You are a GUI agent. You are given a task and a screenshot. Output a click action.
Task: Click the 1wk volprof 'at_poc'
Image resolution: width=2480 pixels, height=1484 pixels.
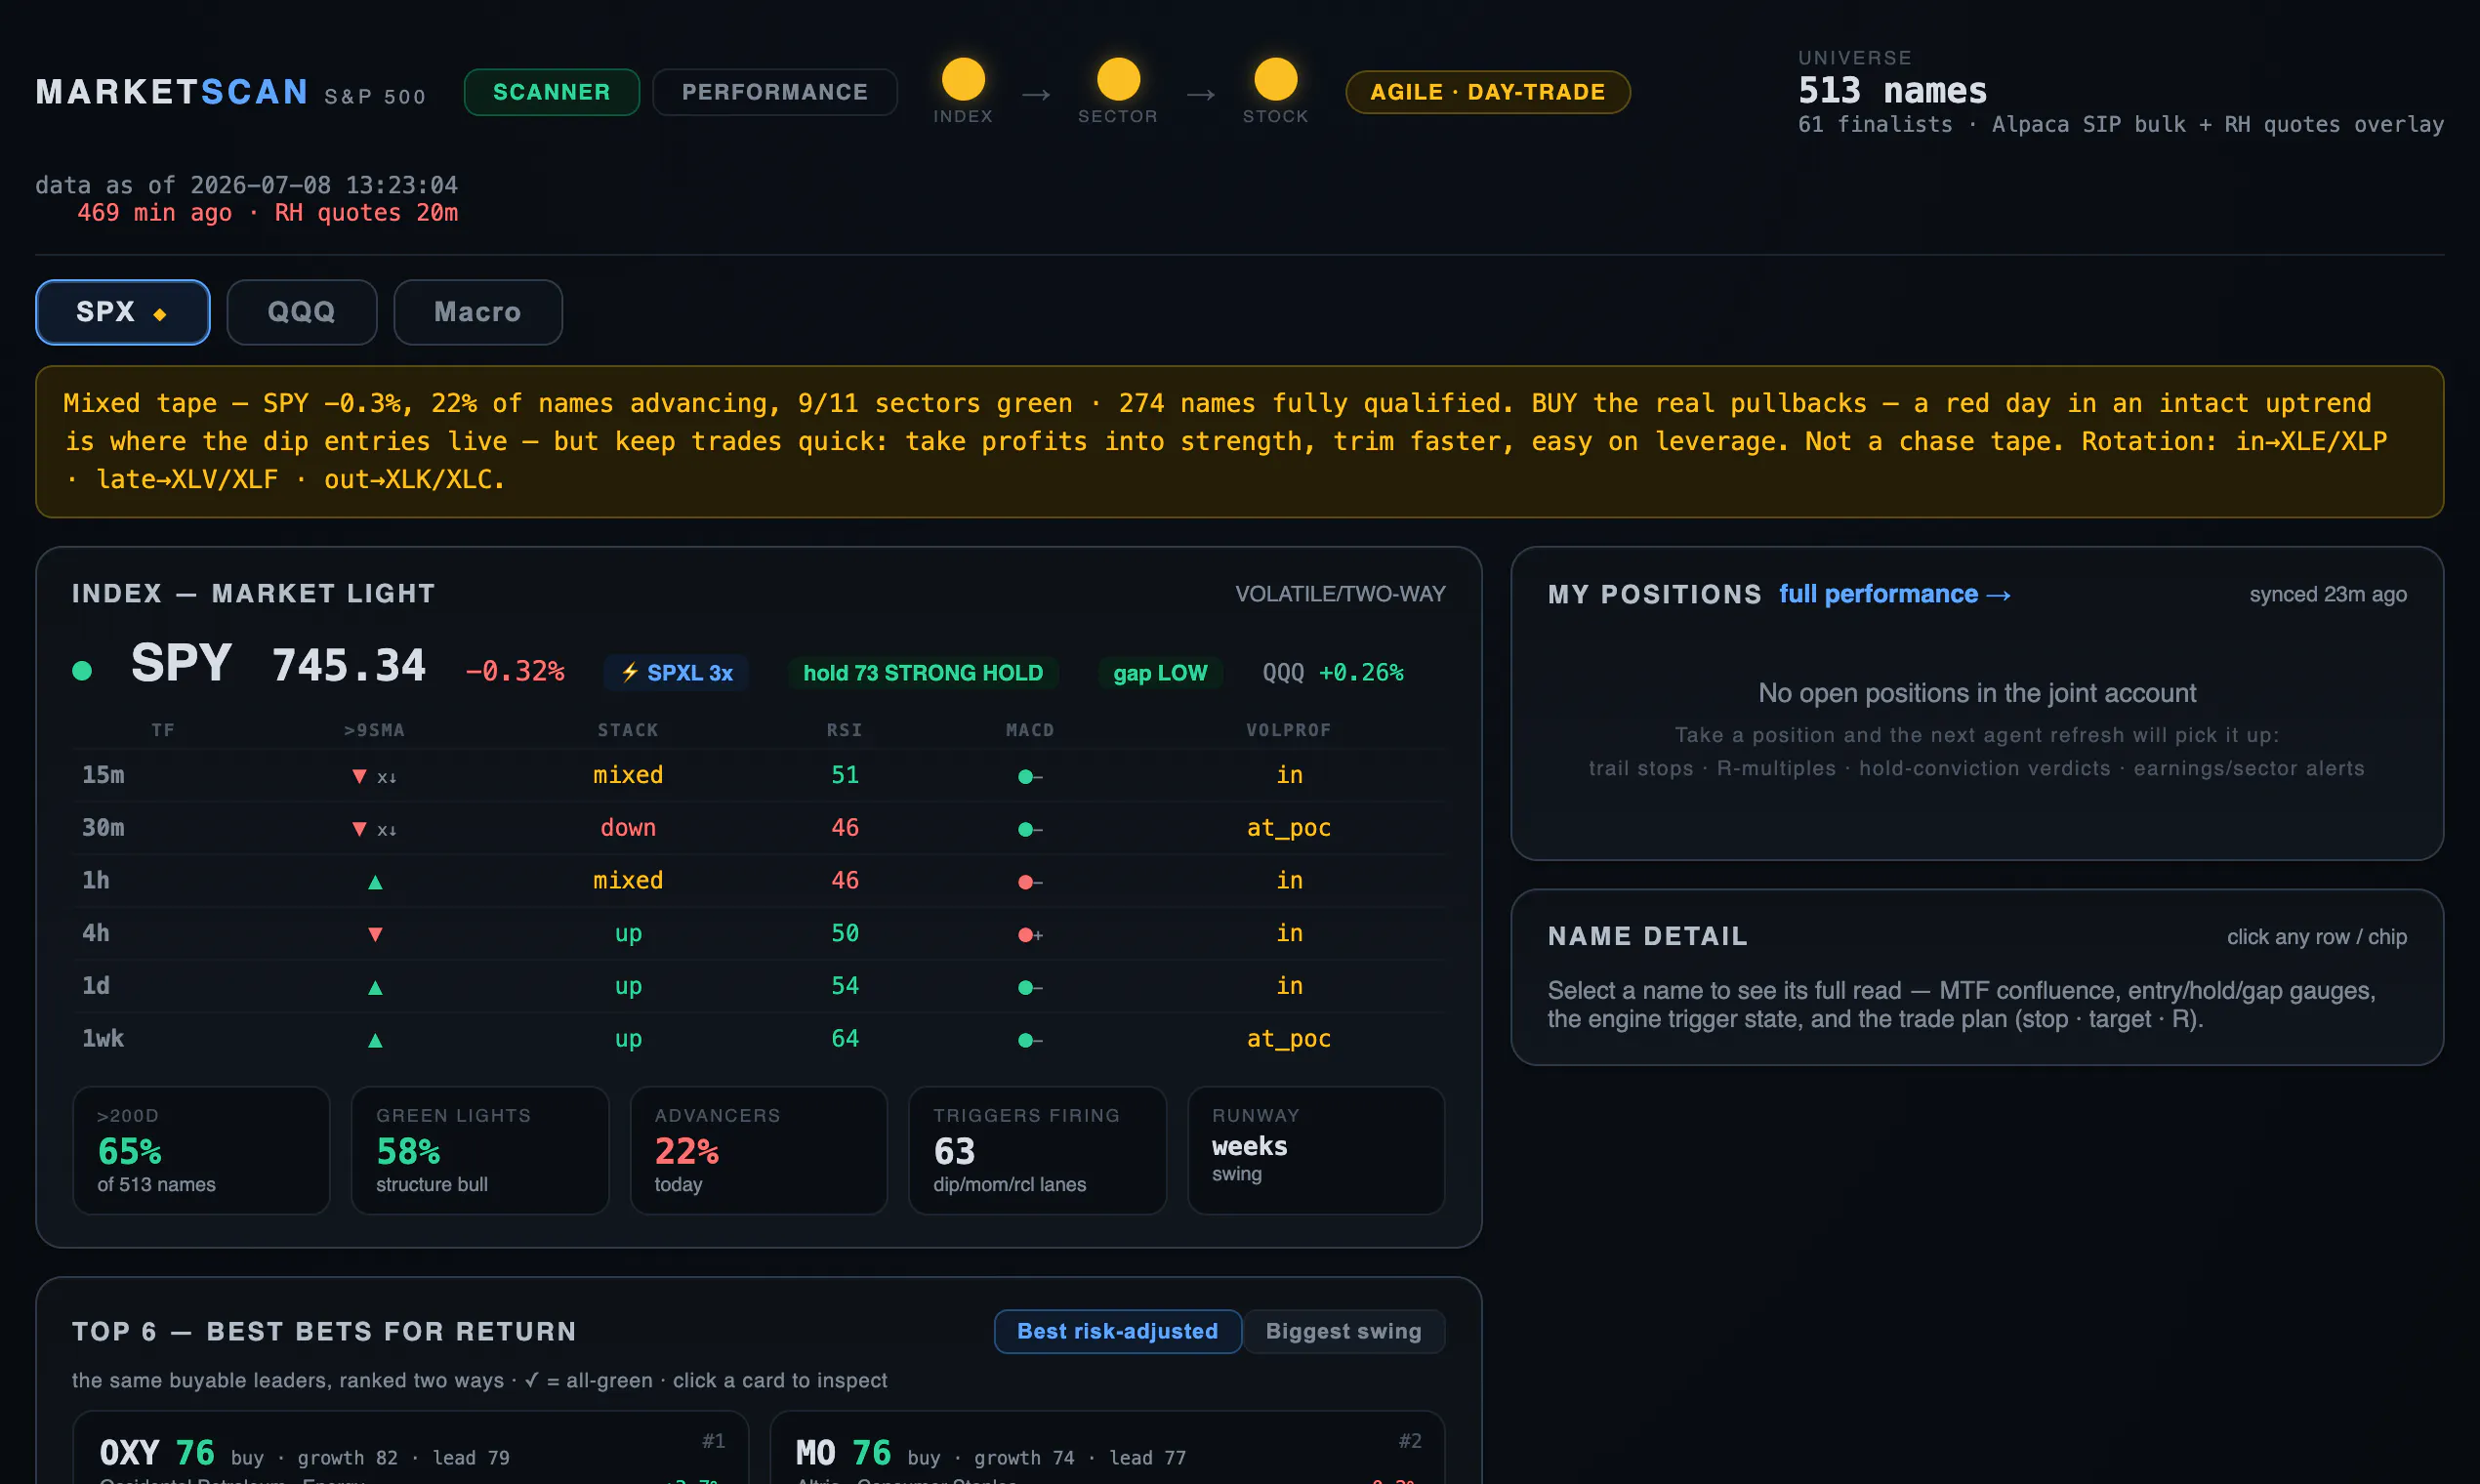1289,1039
